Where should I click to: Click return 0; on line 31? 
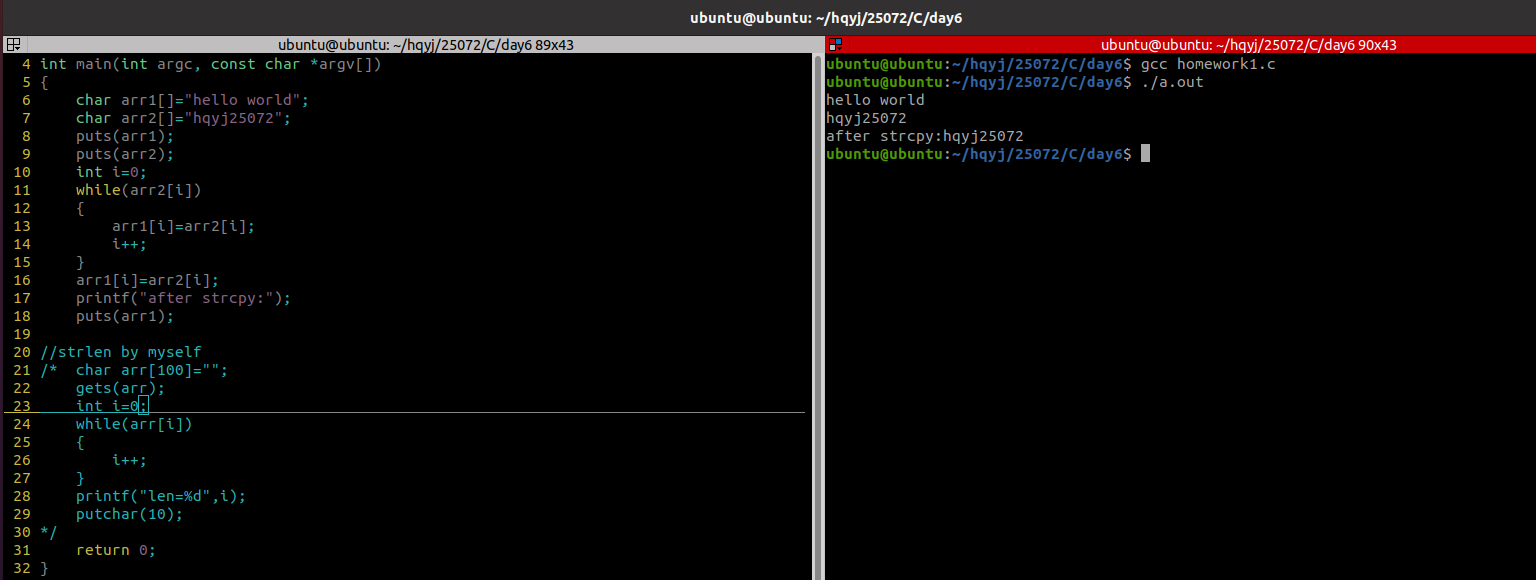[x=116, y=550]
